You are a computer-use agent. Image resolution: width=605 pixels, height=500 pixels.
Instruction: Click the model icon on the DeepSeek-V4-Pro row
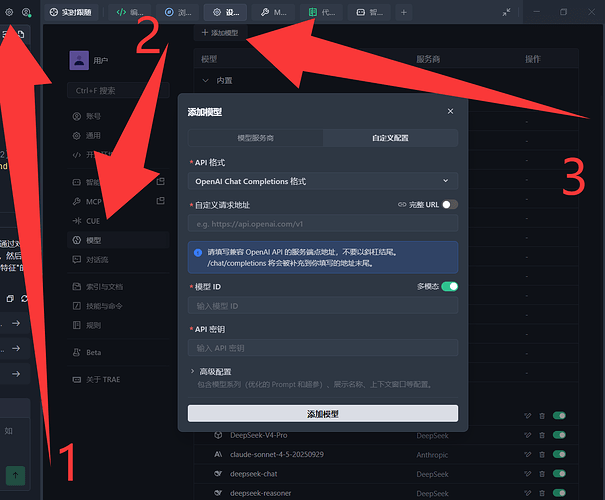point(218,435)
